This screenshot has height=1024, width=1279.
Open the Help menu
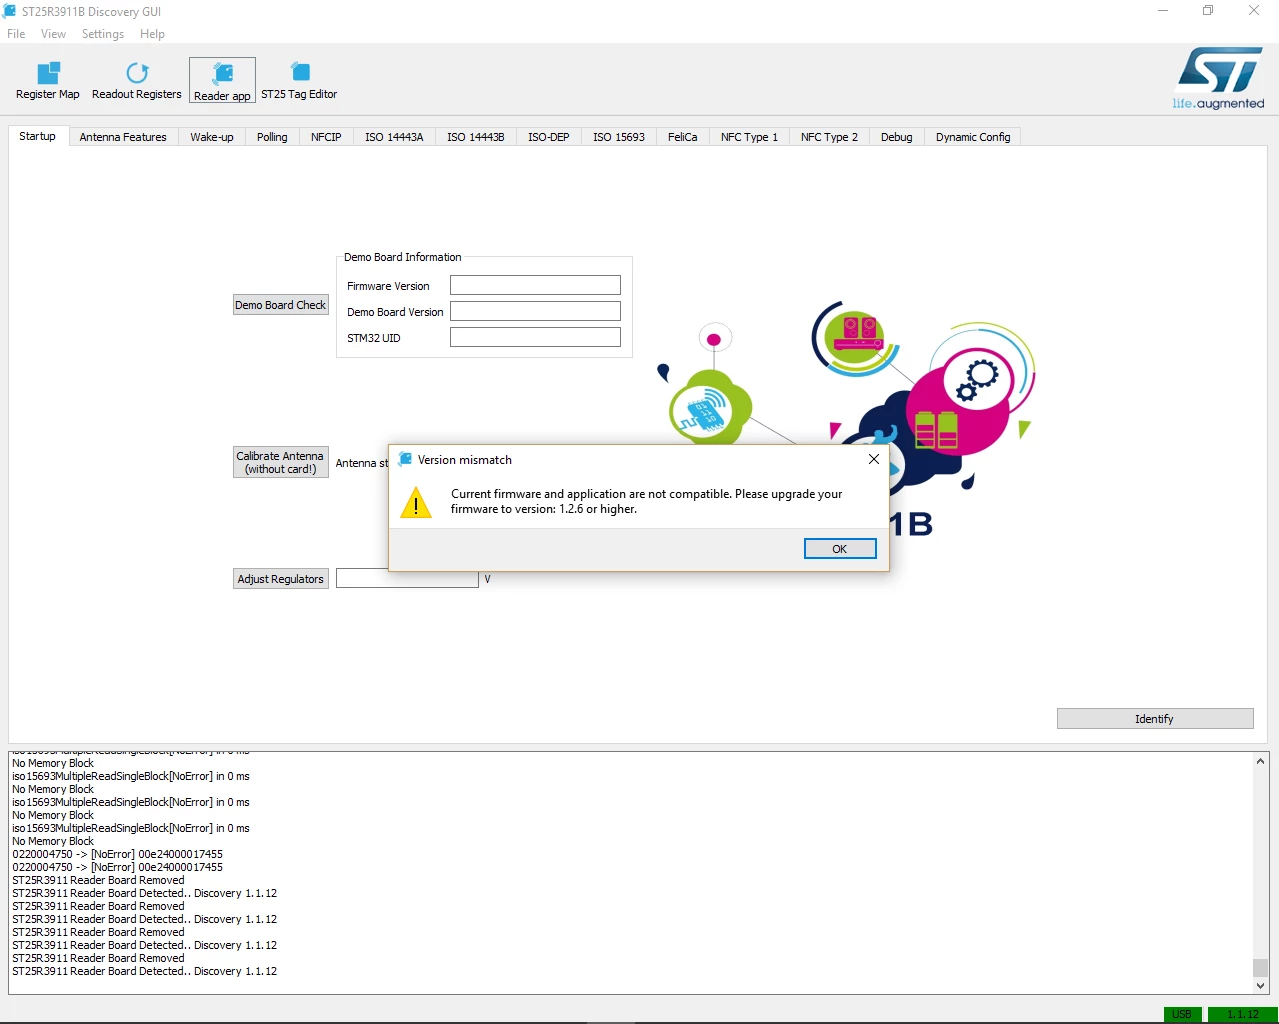pos(152,34)
